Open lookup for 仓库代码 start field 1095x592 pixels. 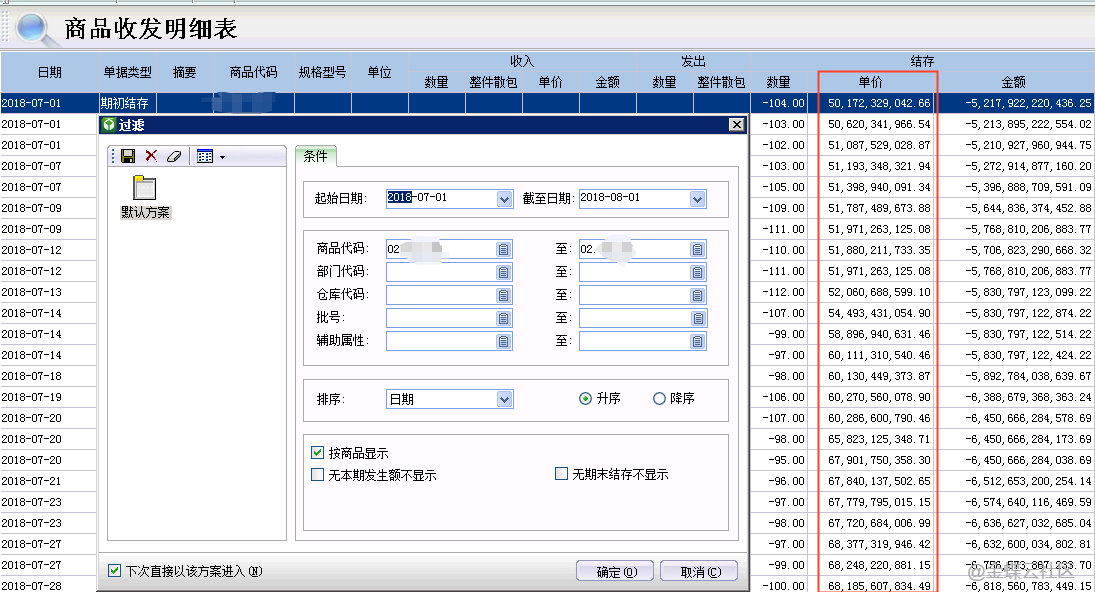(504, 295)
